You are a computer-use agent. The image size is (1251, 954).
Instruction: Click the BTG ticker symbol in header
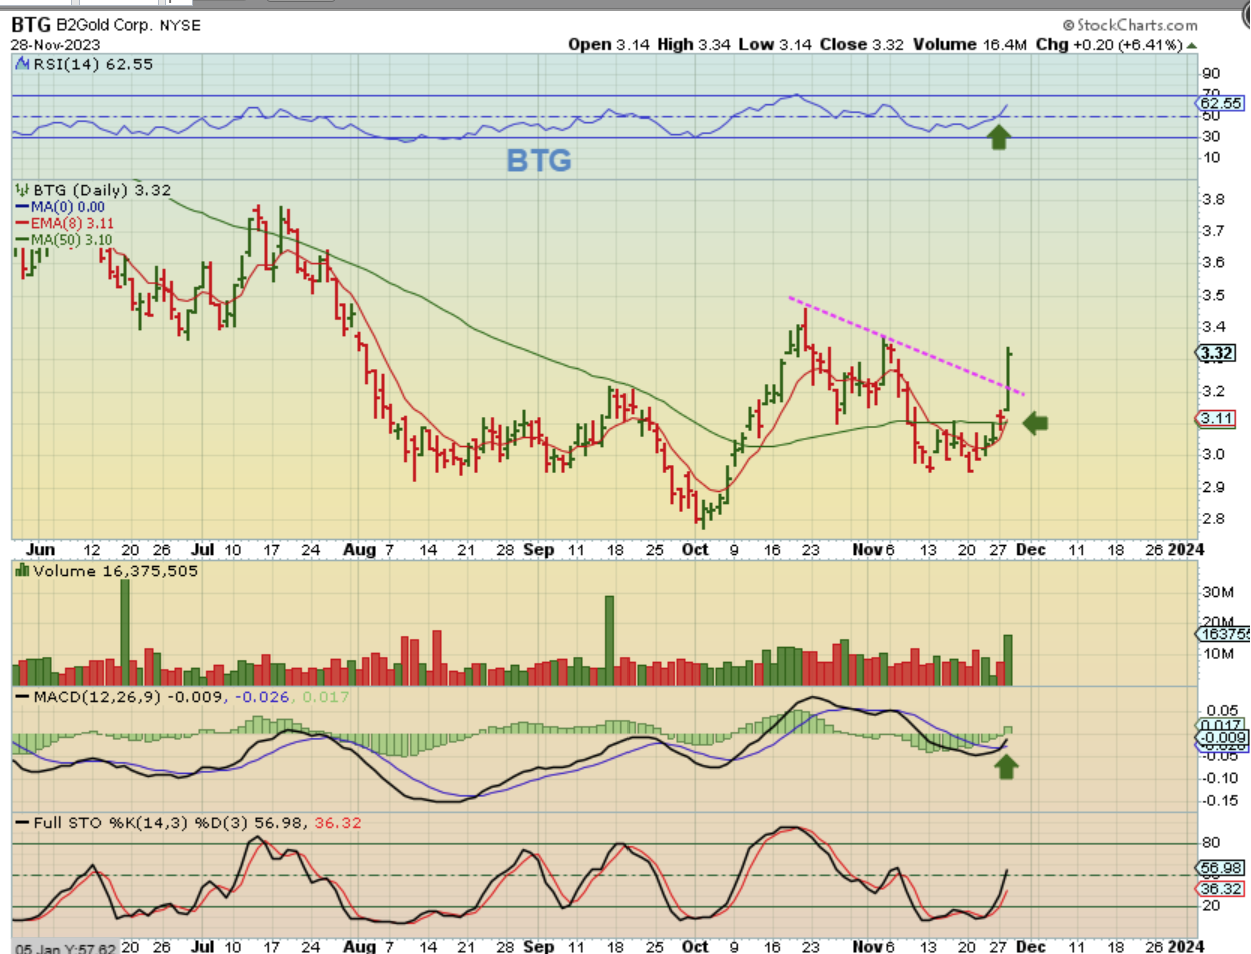click(31, 25)
